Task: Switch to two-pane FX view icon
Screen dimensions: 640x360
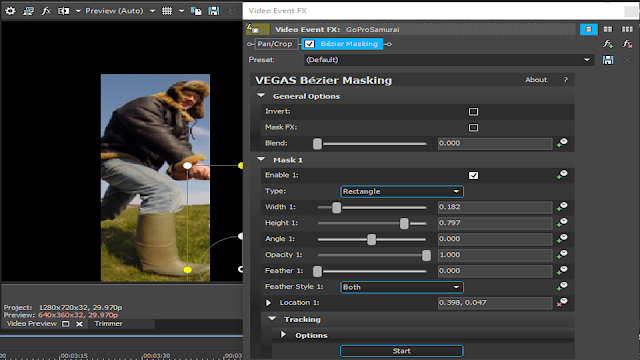Action: [x=608, y=29]
